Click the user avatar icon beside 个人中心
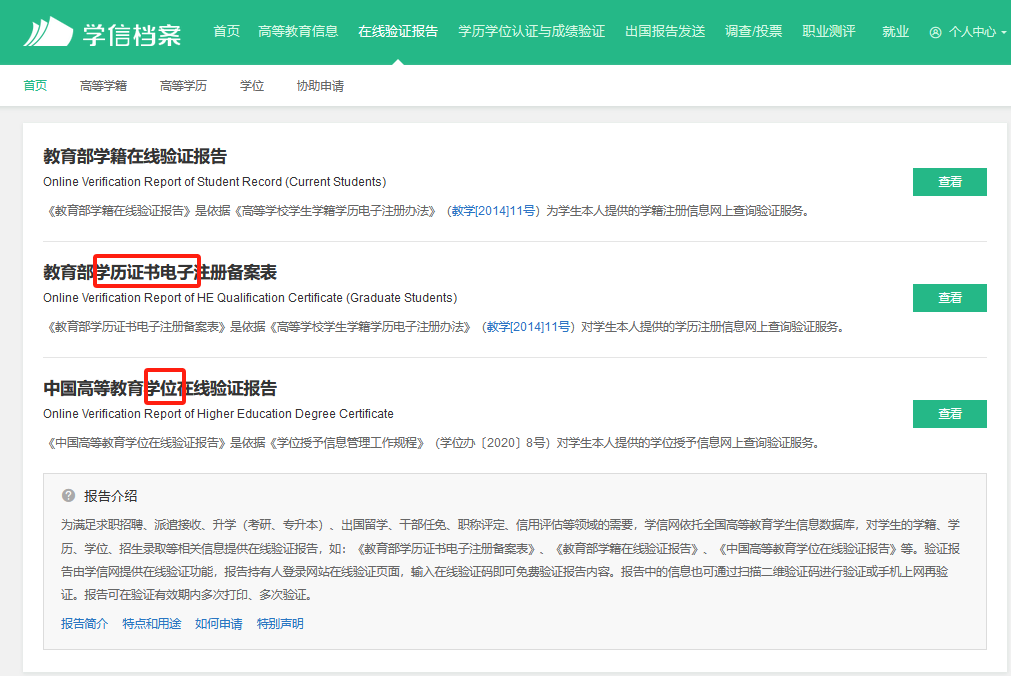The image size is (1011, 676). [936, 32]
